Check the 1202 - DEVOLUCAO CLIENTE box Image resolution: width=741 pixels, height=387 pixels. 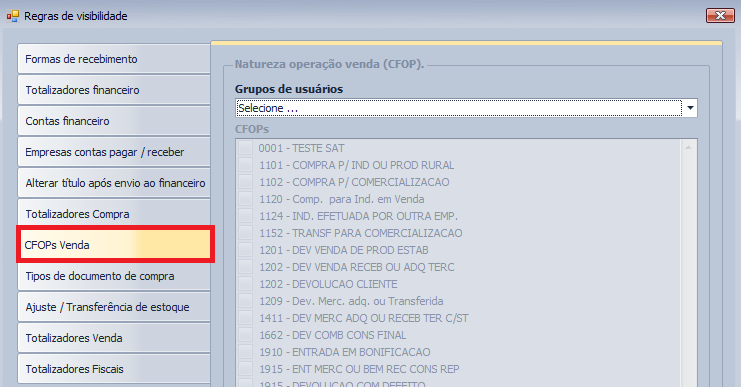click(245, 284)
